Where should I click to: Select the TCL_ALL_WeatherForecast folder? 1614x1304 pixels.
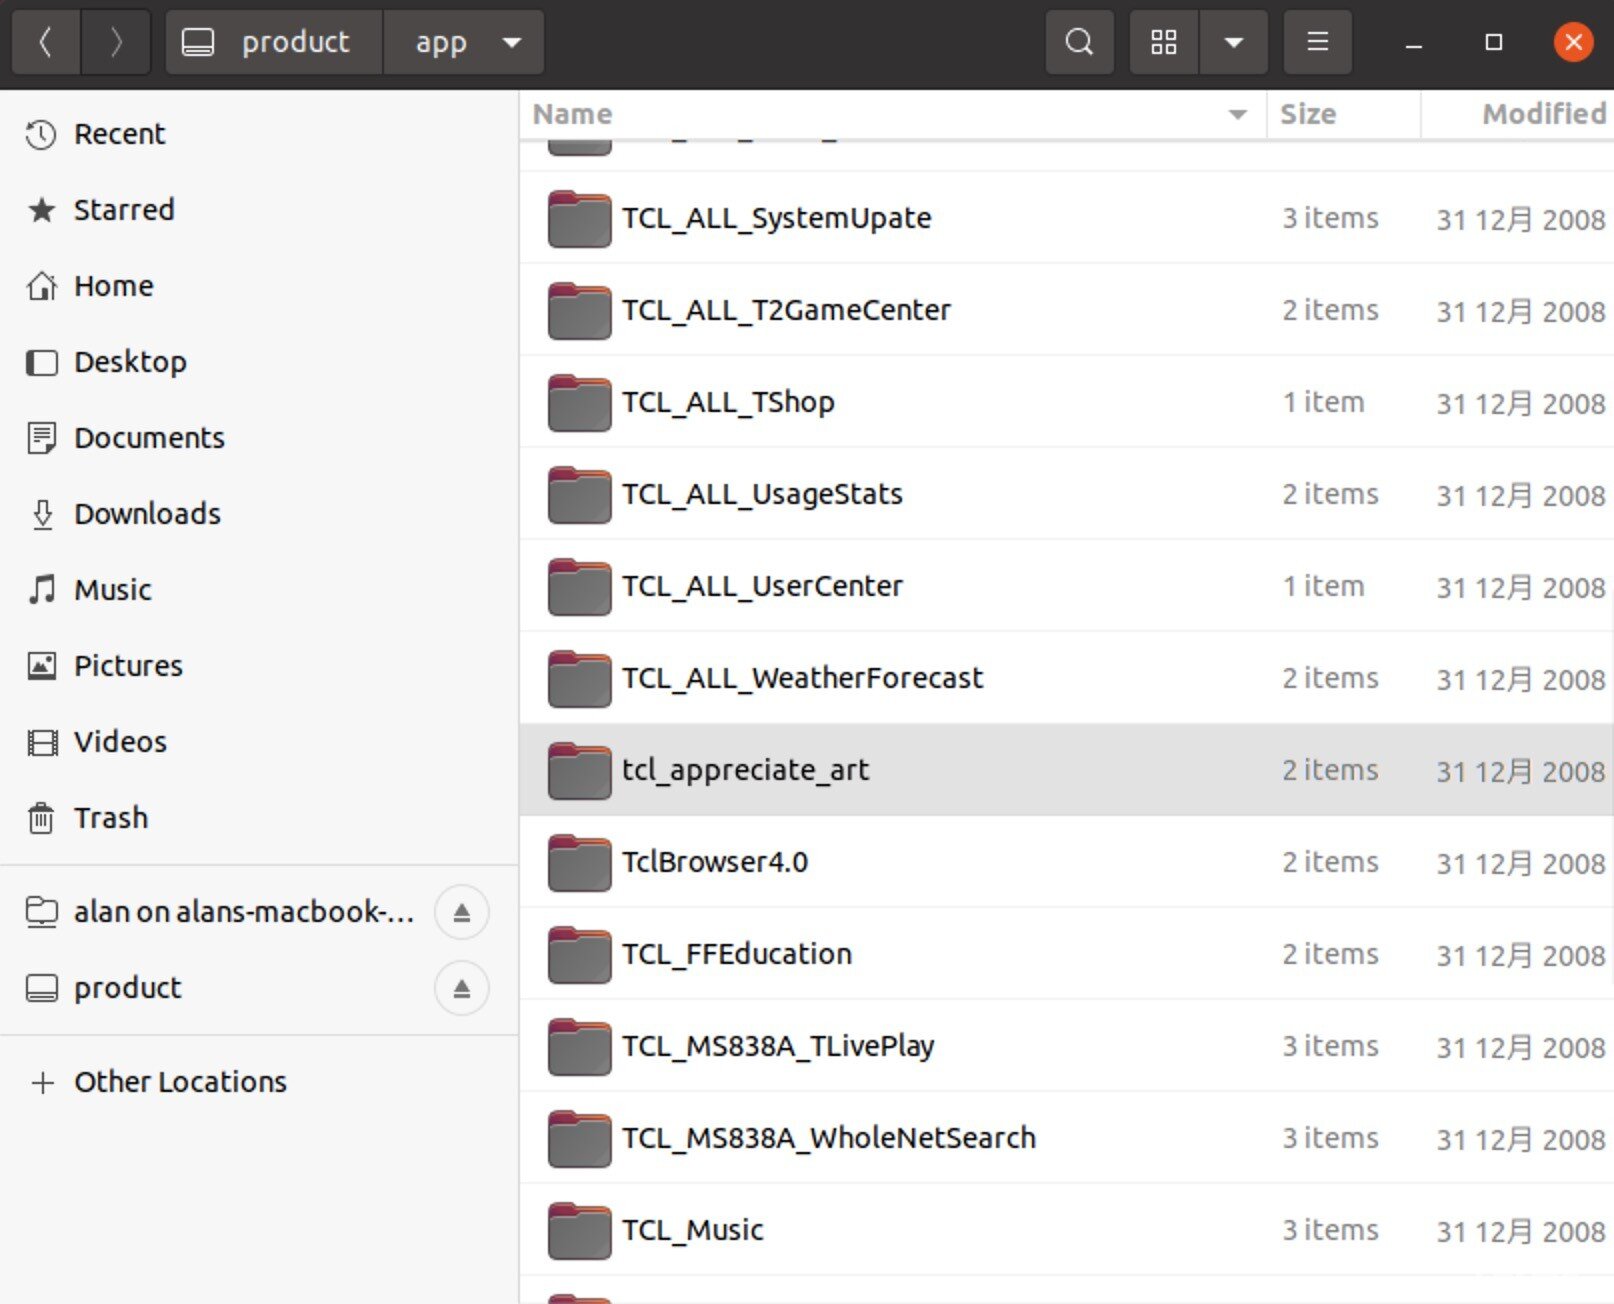click(802, 678)
